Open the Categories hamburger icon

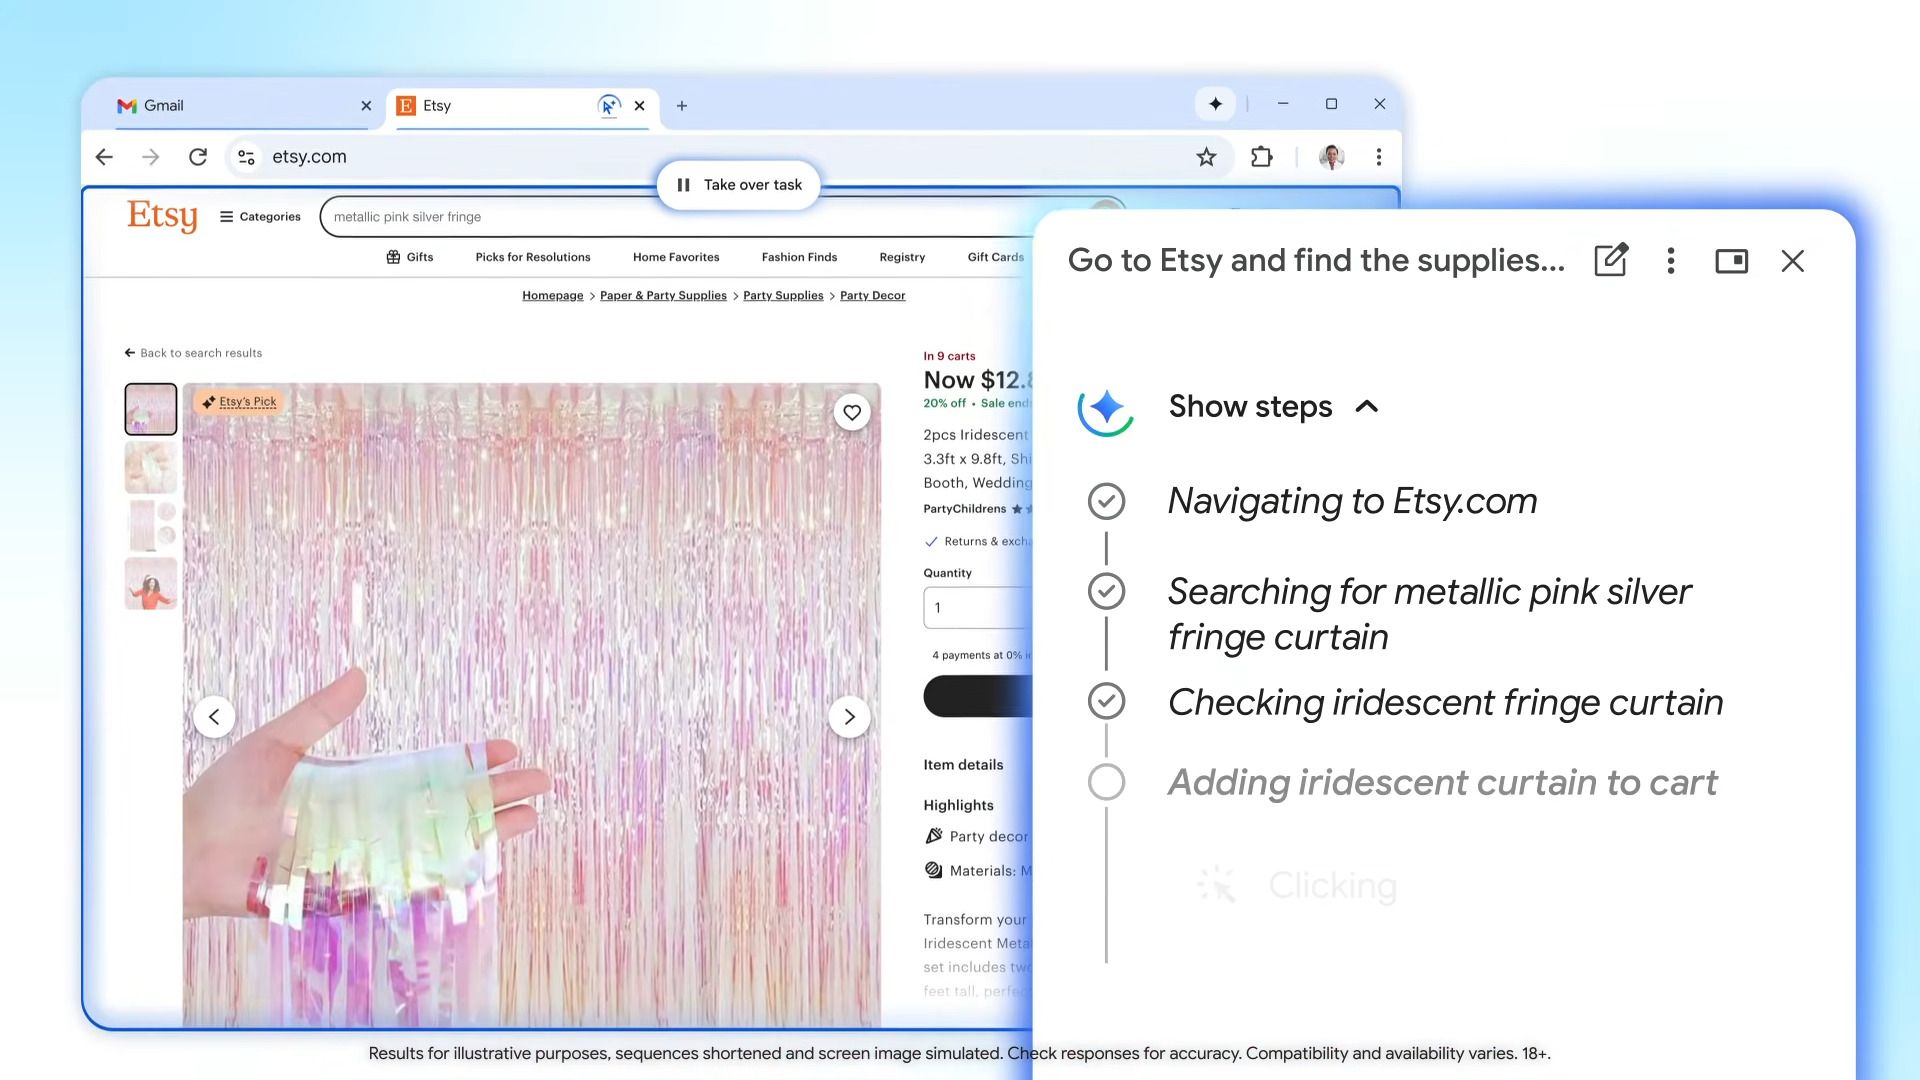(x=226, y=216)
